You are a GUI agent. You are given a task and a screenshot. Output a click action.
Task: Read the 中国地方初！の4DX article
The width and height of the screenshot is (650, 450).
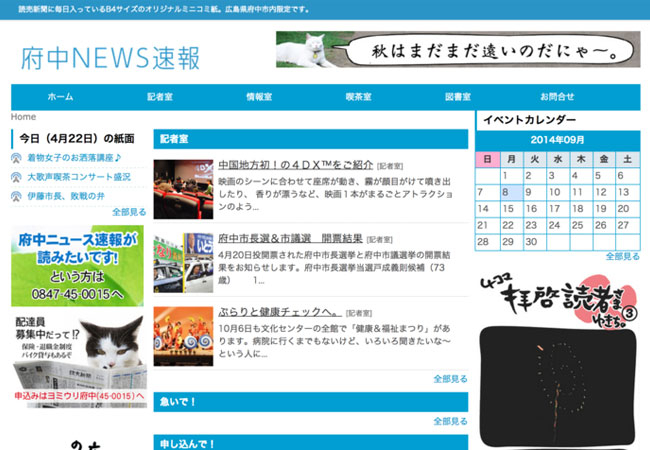click(x=295, y=165)
